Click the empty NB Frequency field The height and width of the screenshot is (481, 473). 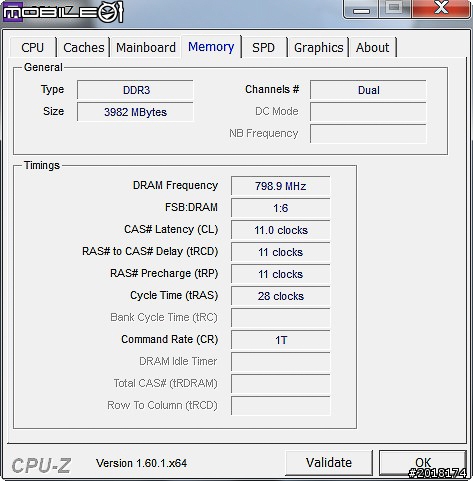[368, 134]
